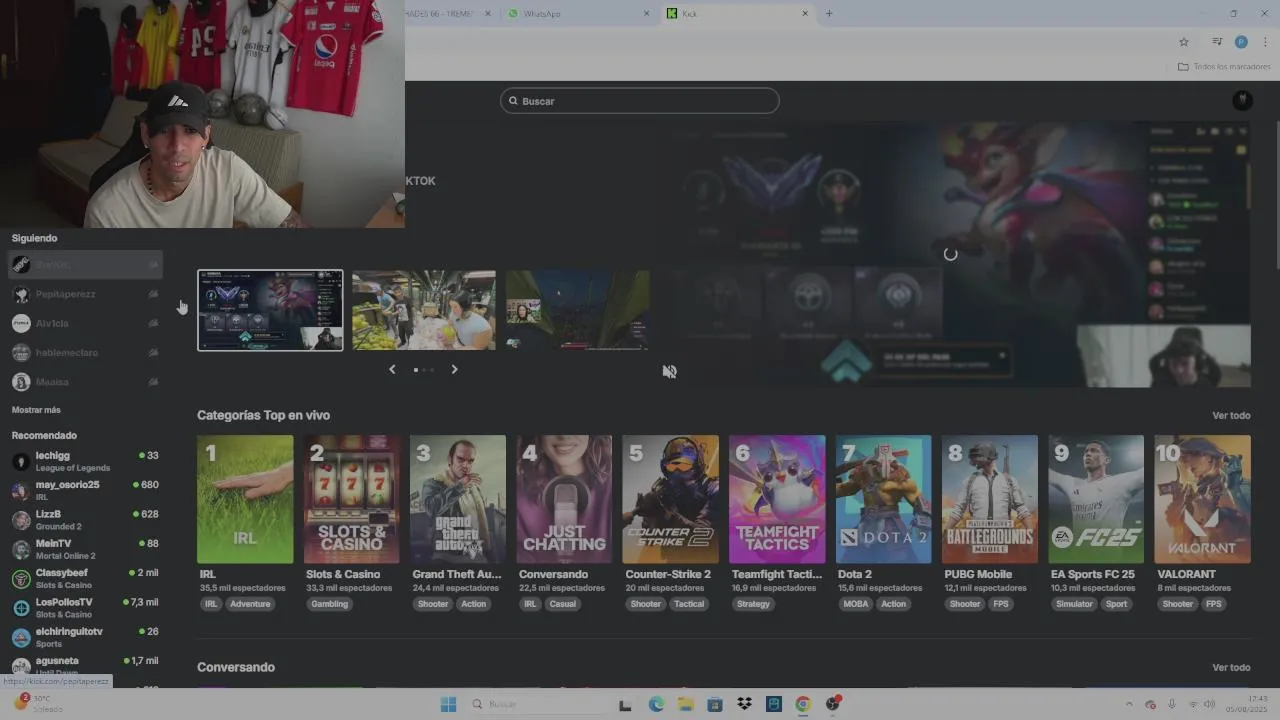Select second carousel thumbnail with market scene

click(x=424, y=310)
